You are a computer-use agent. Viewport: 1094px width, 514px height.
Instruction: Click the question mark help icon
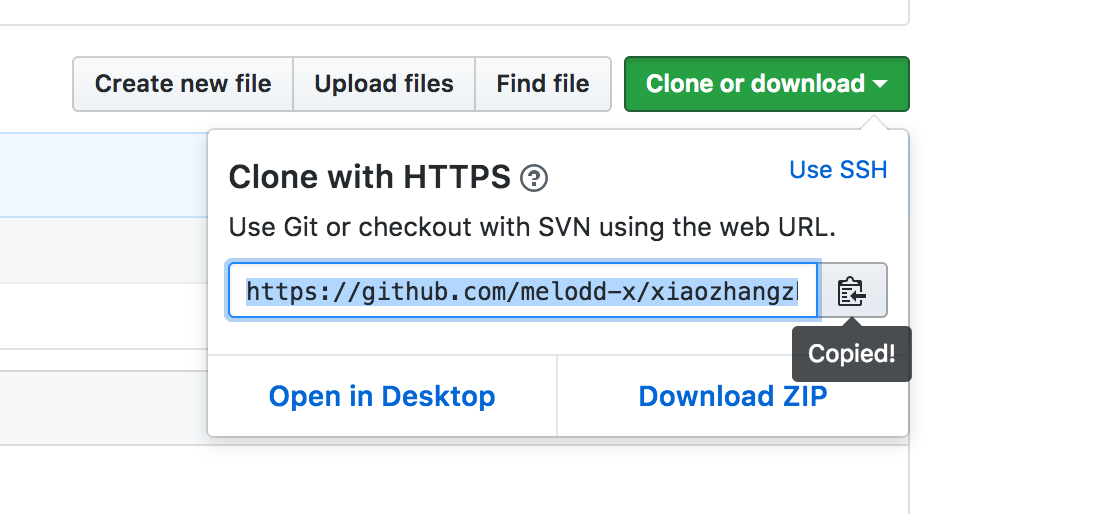535,179
